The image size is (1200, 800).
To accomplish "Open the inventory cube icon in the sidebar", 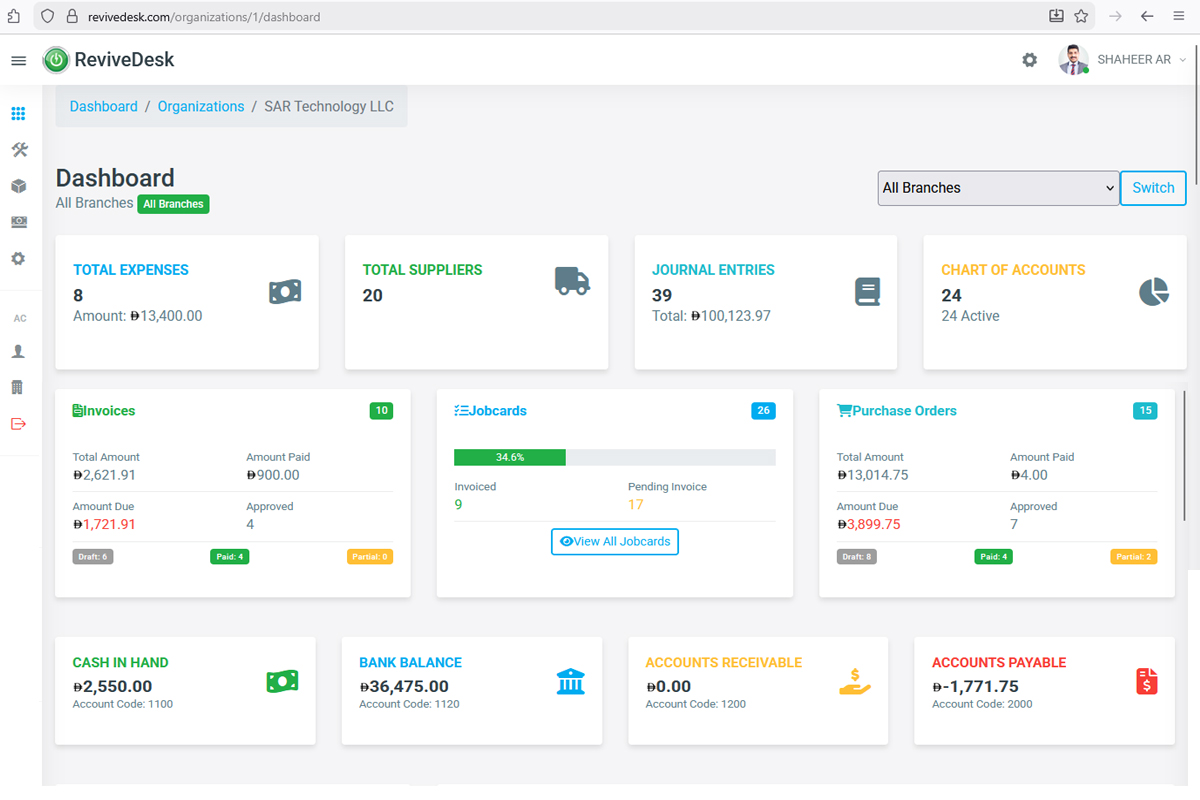I will (x=18, y=185).
